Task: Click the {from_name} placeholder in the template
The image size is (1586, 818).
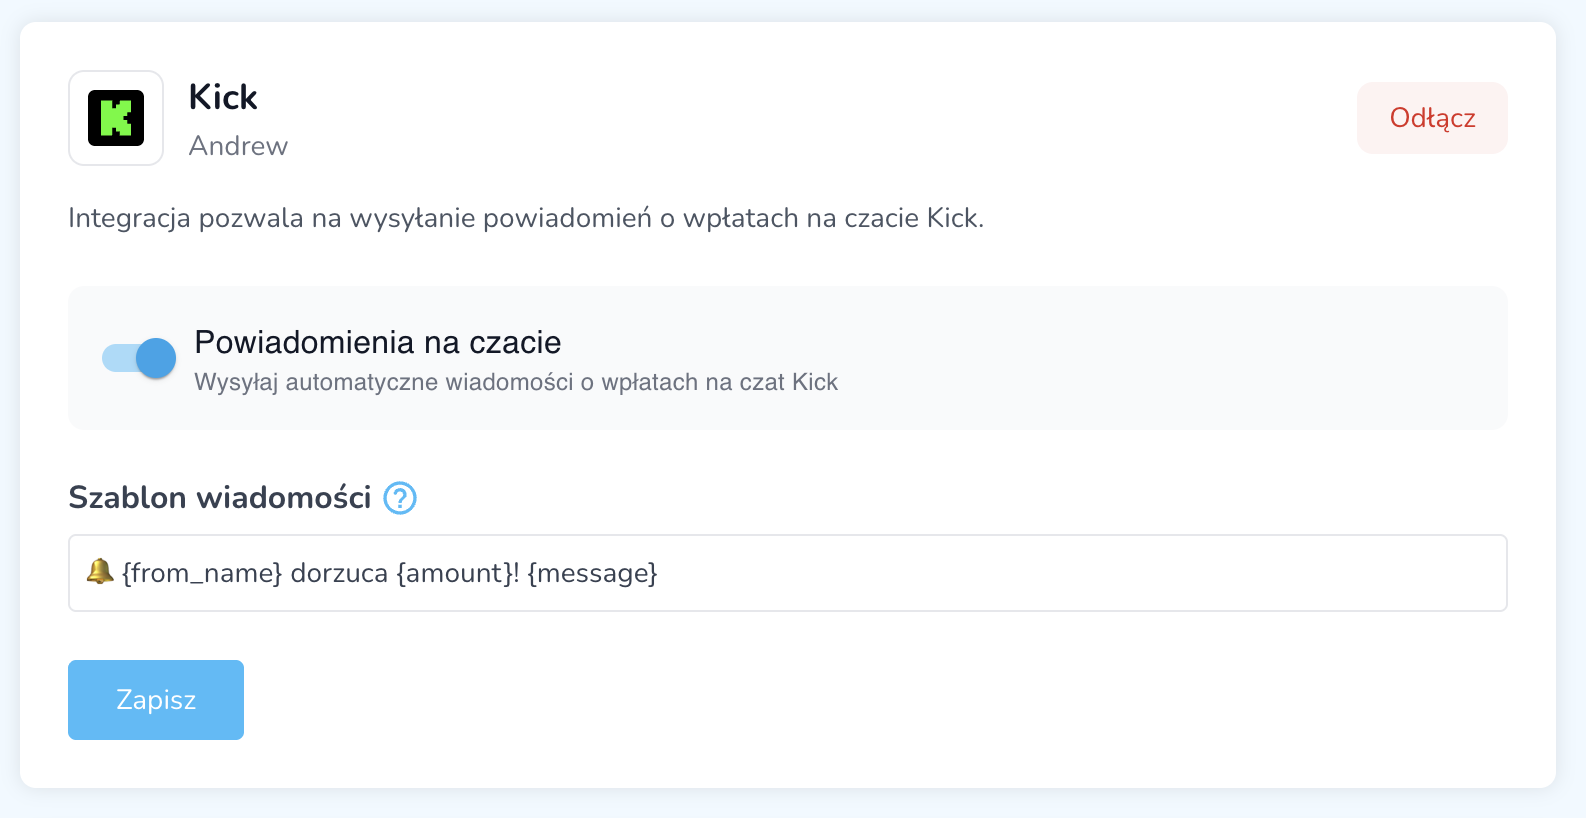Action: pyautogui.click(x=202, y=573)
